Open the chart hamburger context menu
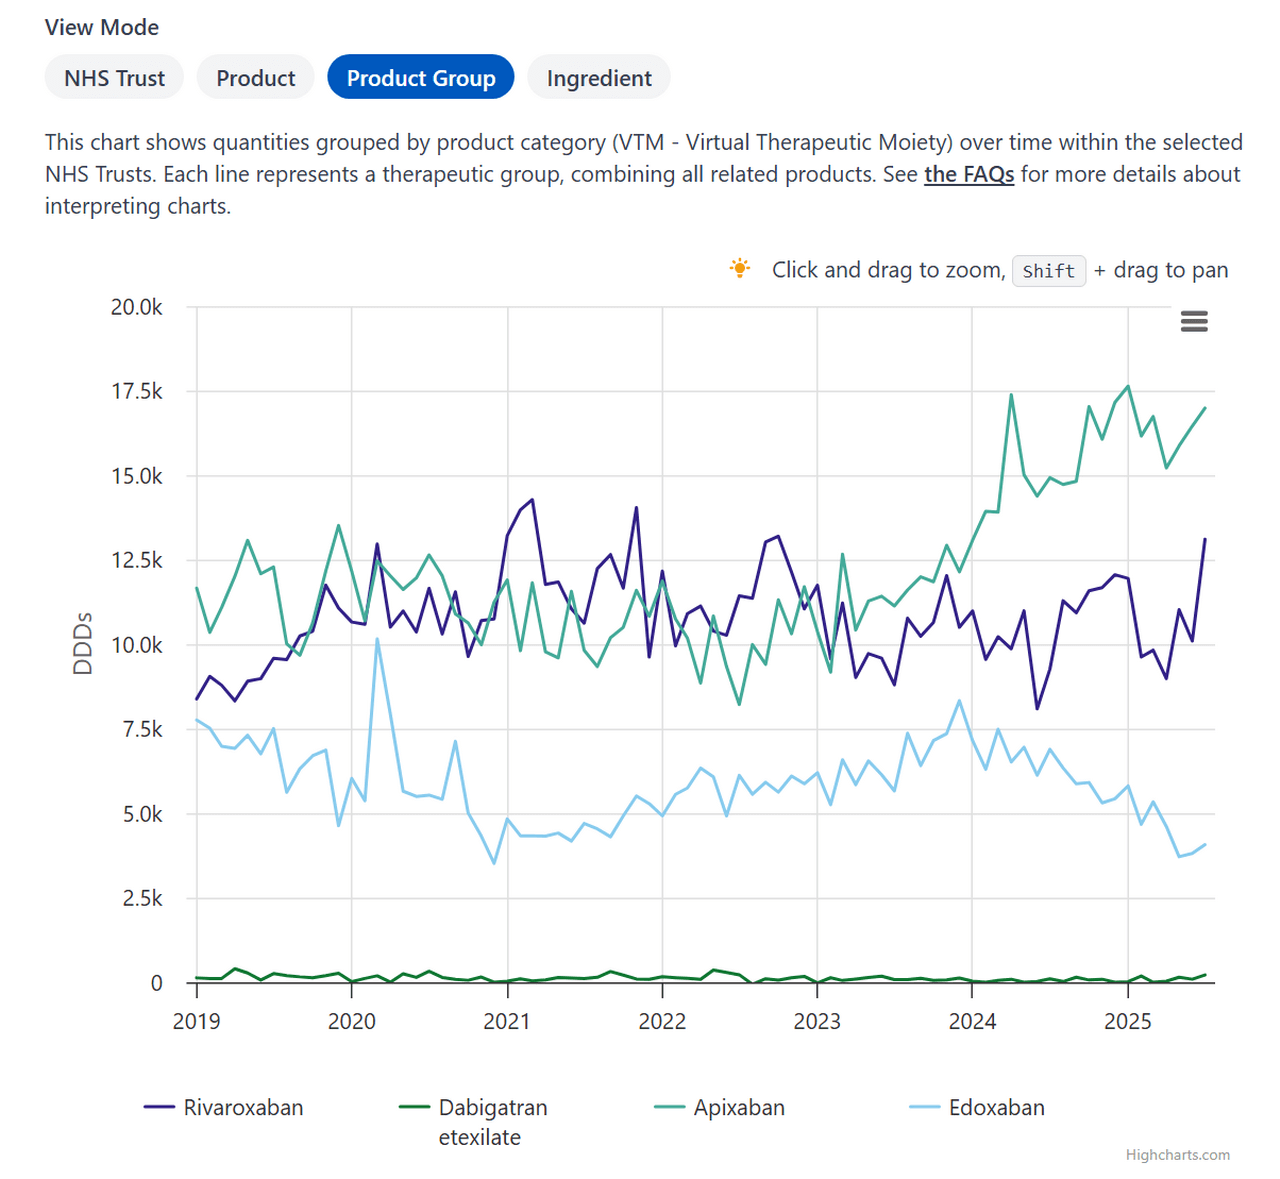Viewport: 1280px width, 1179px height. coord(1194,321)
